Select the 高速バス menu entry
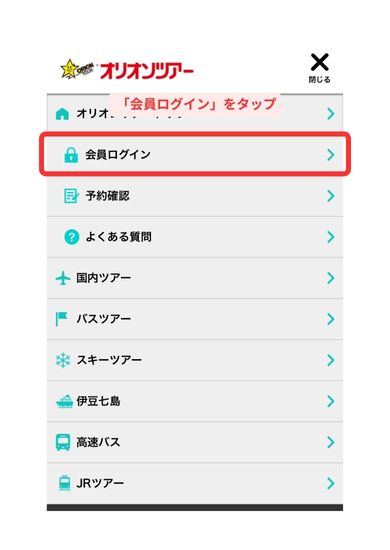 pyautogui.click(x=195, y=442)
